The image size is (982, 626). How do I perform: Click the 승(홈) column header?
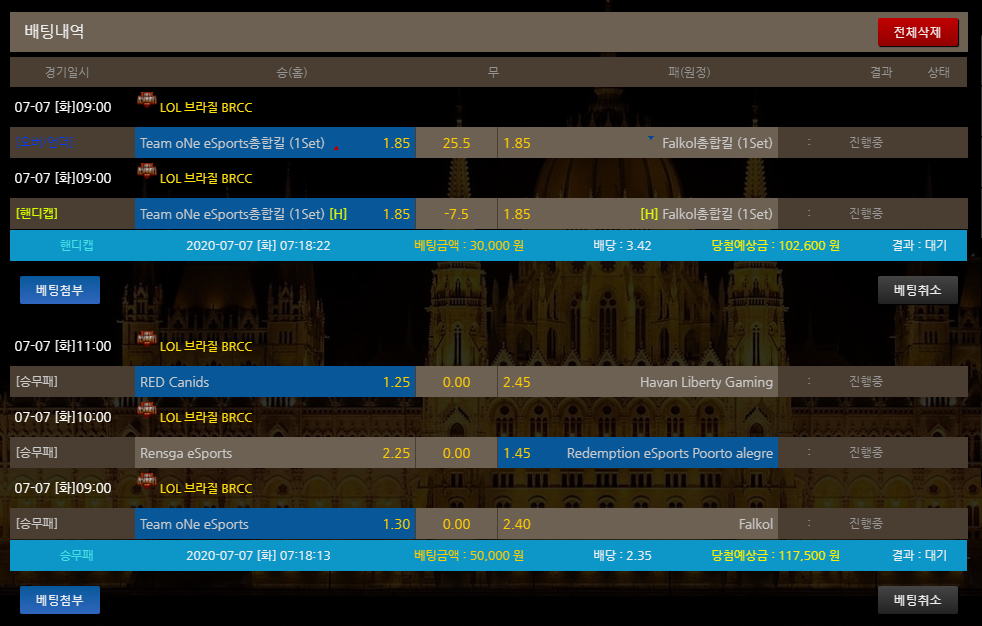point(292,72)
